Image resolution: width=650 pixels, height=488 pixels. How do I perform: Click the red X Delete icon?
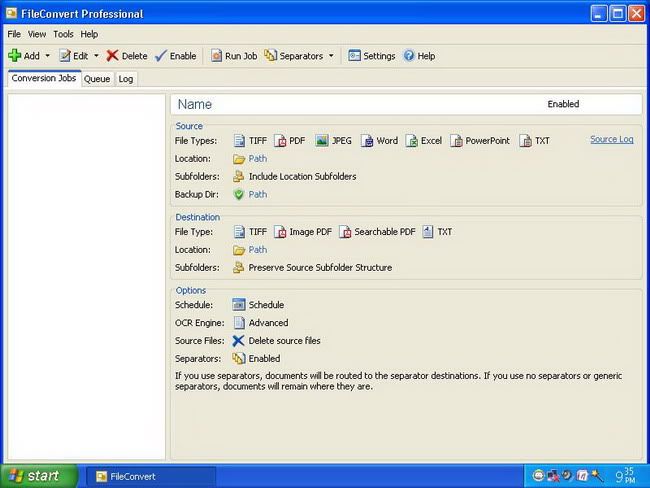(112, 56)
